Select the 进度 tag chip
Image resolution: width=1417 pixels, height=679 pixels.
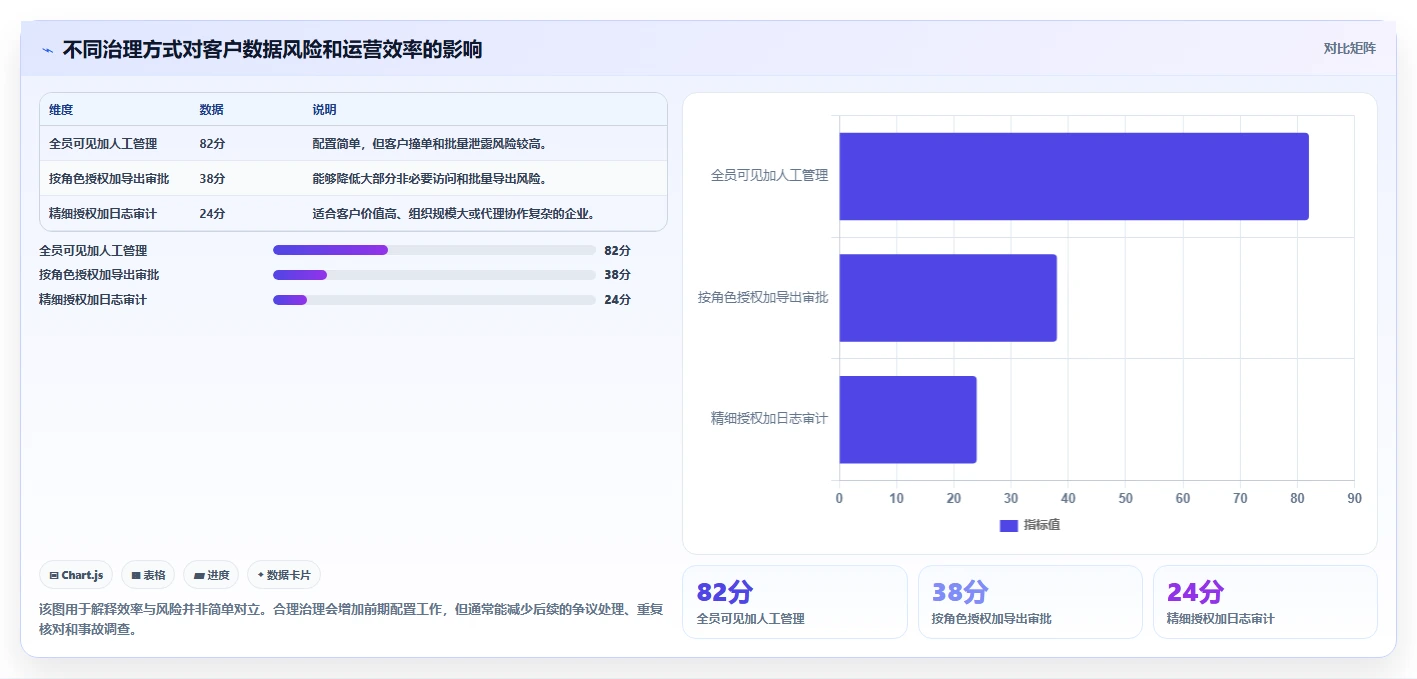pos(211,575)
